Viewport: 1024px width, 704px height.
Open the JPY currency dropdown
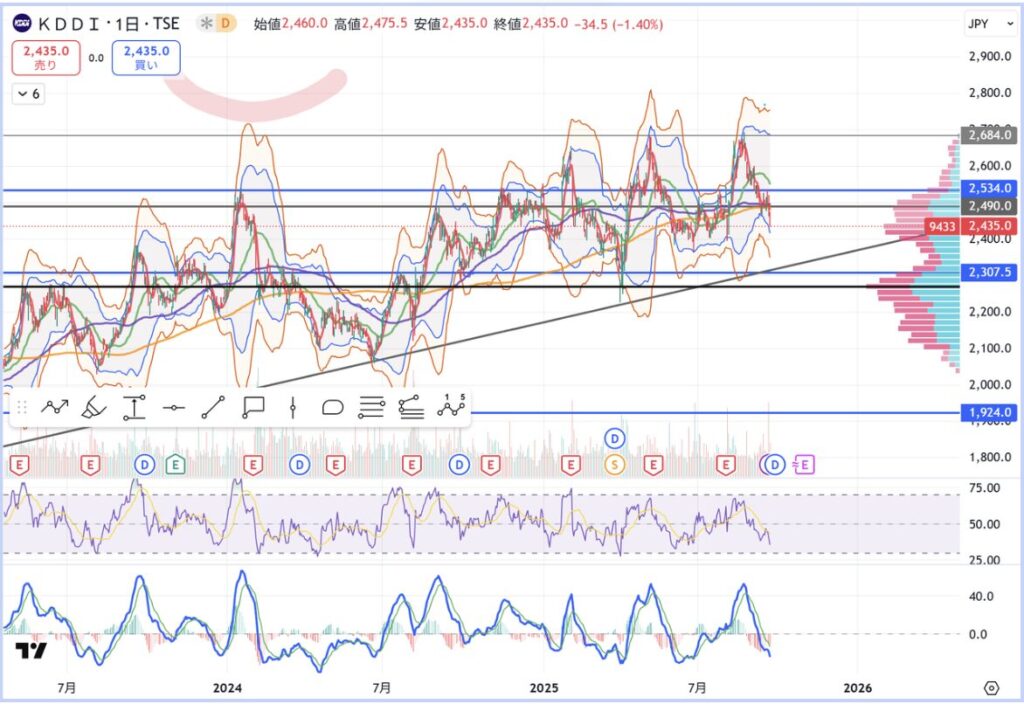[980, 23]
